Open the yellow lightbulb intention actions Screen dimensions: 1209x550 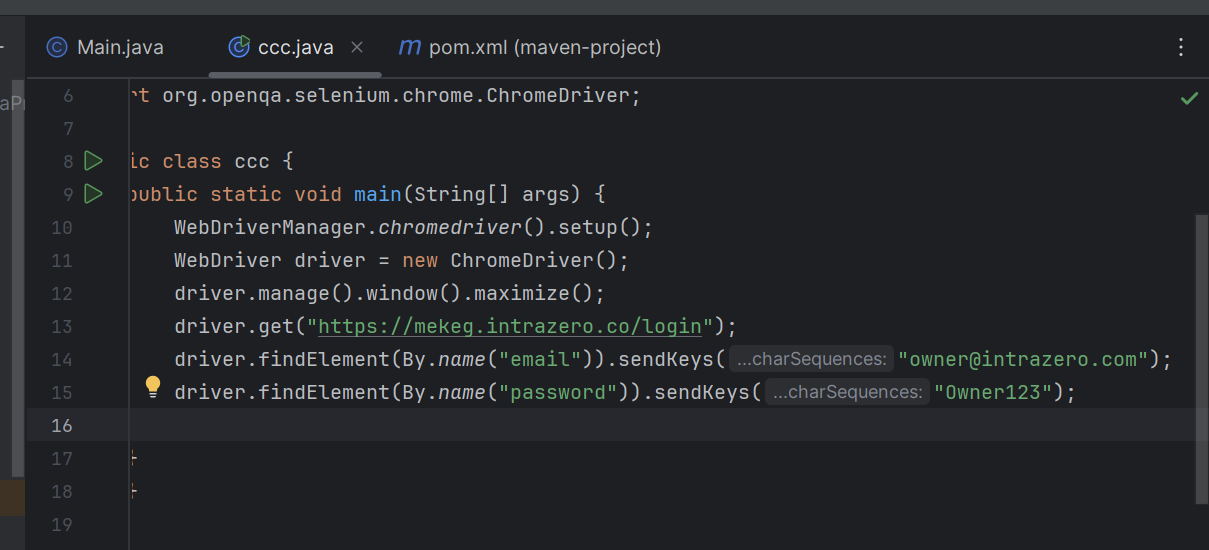point(153,386)
